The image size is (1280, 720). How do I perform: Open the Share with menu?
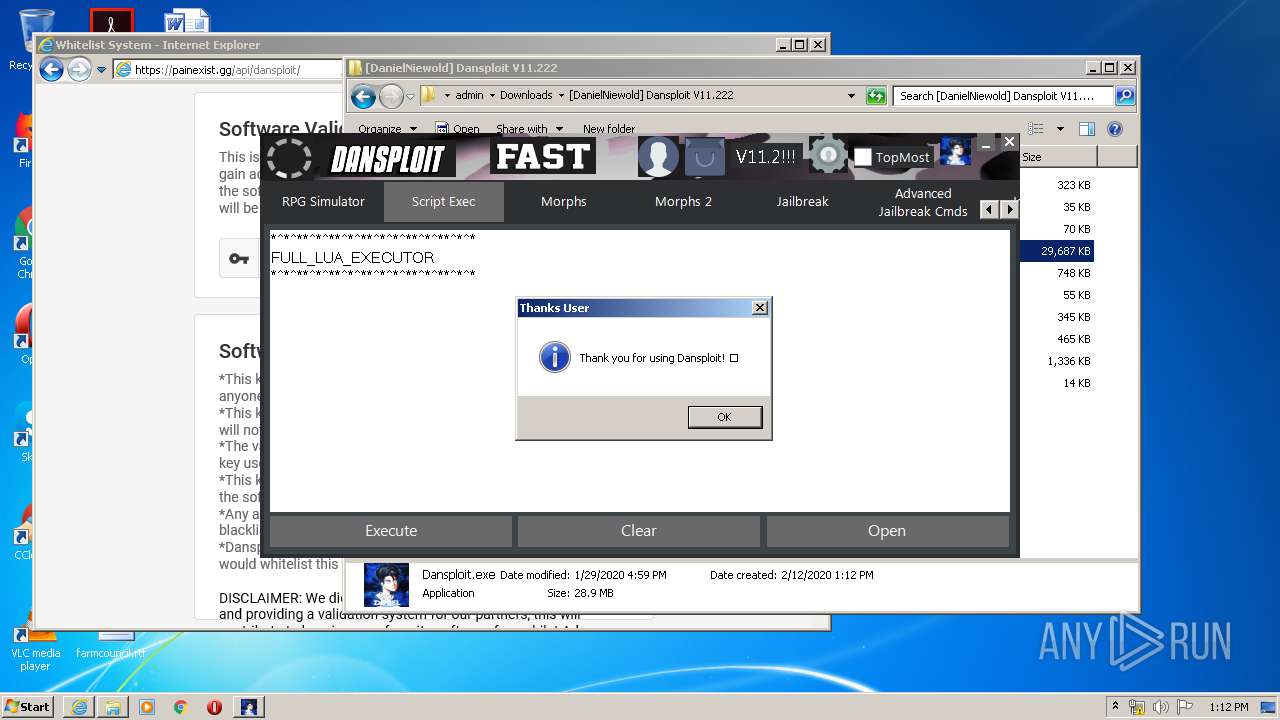pos(529,129)
